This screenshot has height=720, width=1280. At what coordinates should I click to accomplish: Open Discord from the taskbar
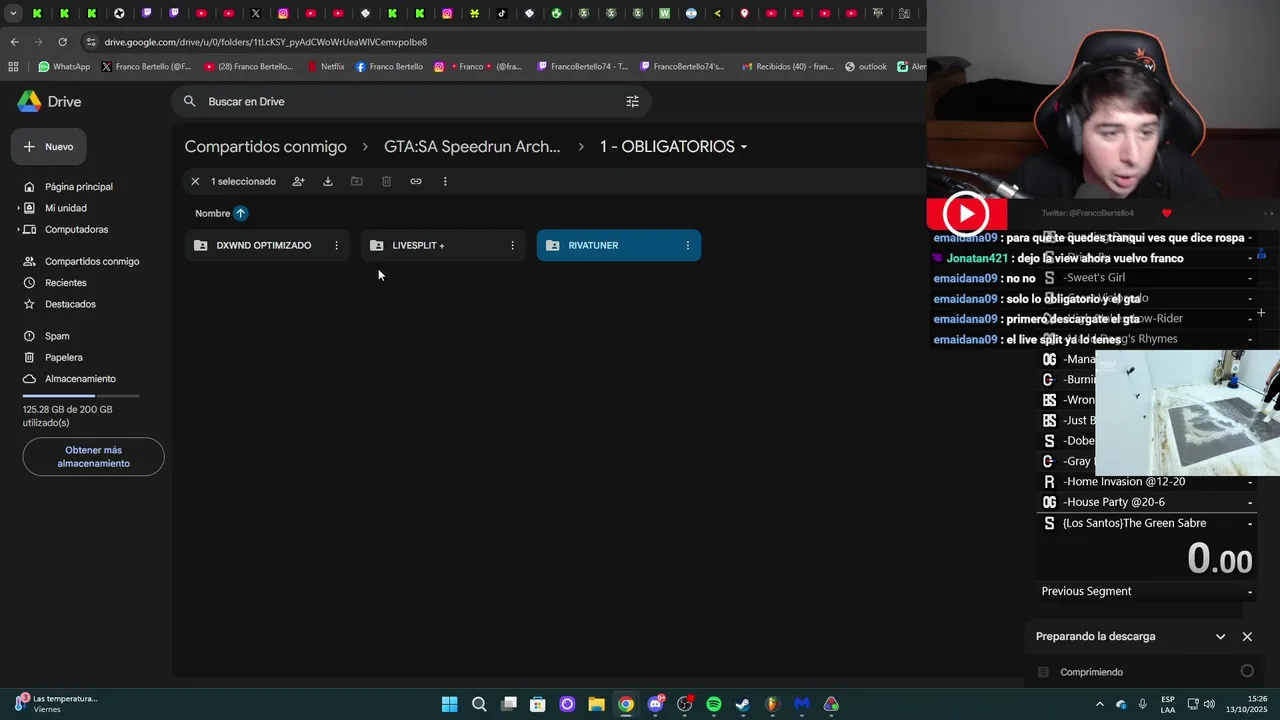(655, 704)
